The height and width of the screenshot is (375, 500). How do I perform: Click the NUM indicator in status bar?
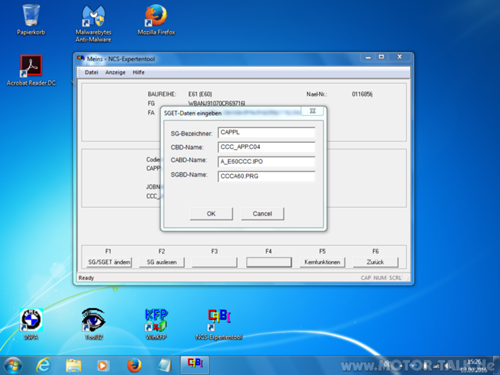point(380,278)
